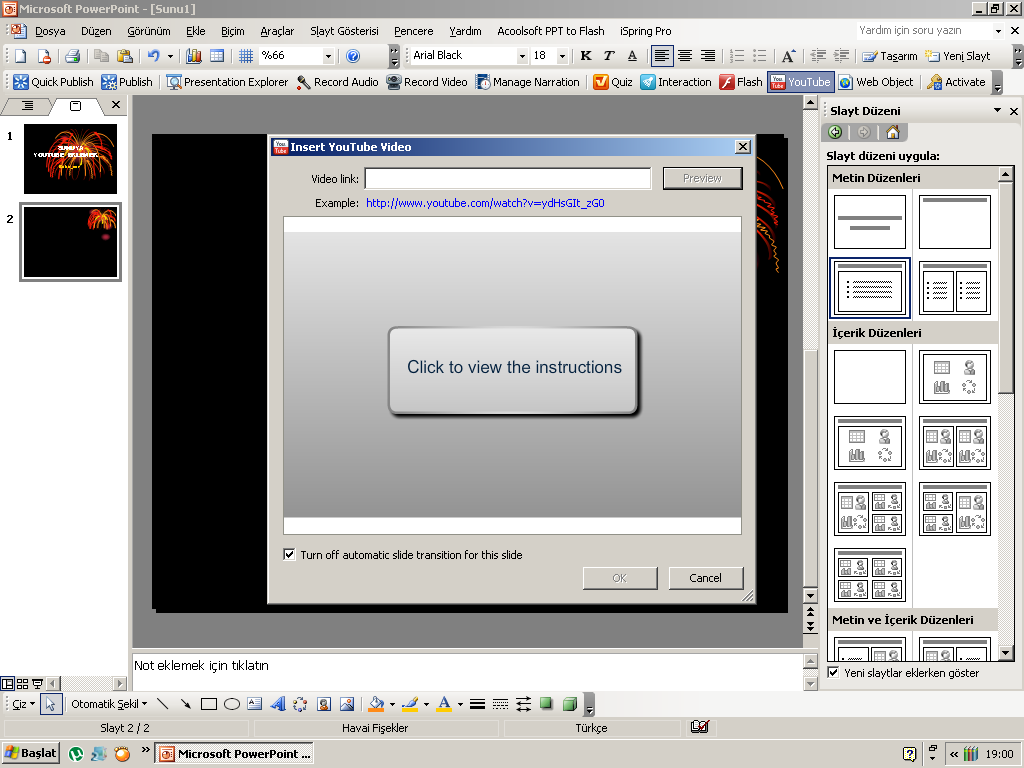Open the font size dropdown
The height and width of the screenshot is (768, 1024).
pos(562,56)
